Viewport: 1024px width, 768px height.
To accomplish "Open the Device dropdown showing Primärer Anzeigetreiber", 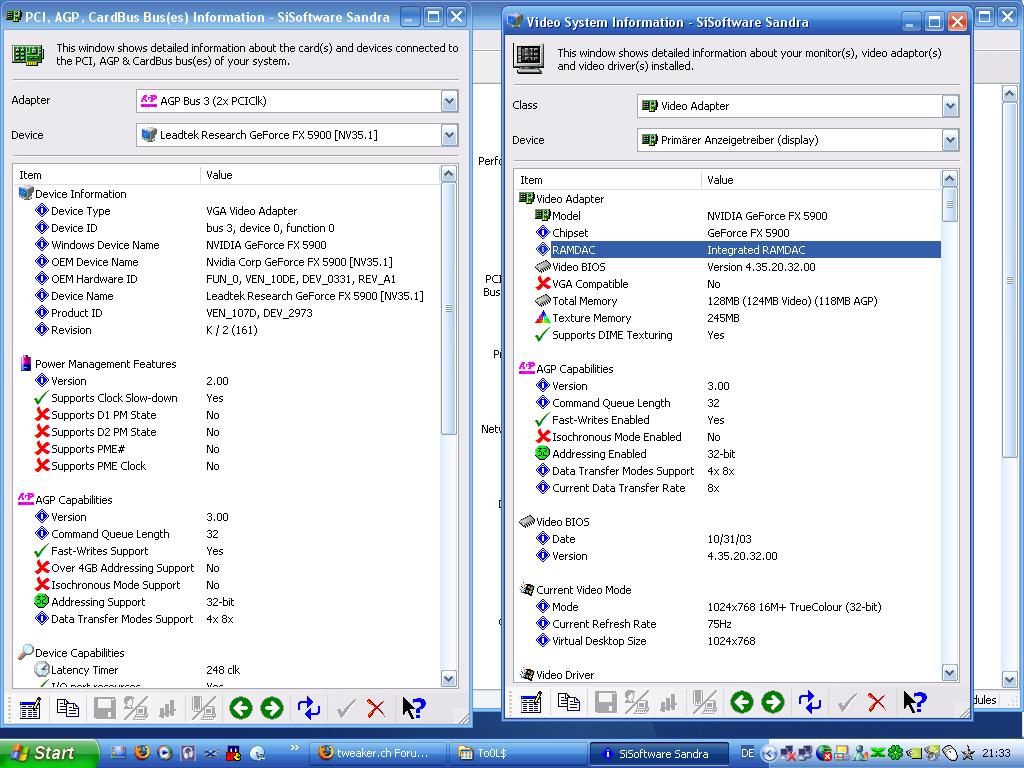I will point(950,141).
